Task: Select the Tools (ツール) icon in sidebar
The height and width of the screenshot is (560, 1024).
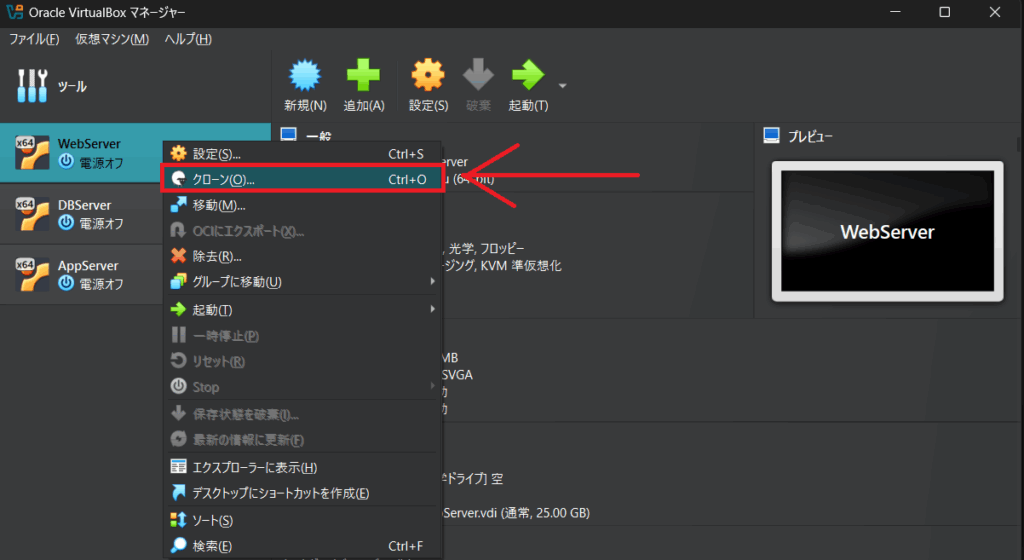Action: point(32,86)
